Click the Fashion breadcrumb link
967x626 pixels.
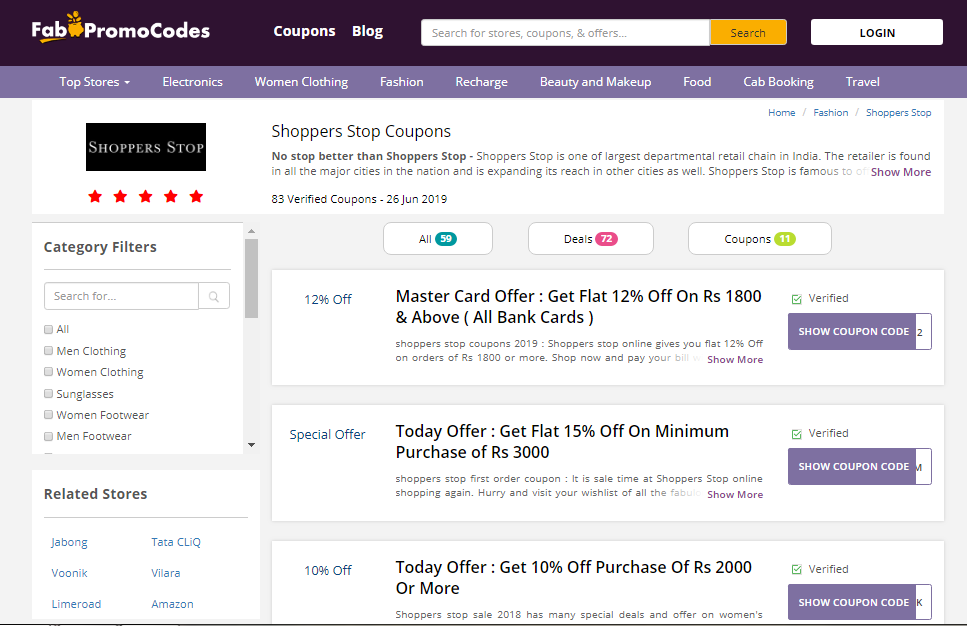pos(830,112)
